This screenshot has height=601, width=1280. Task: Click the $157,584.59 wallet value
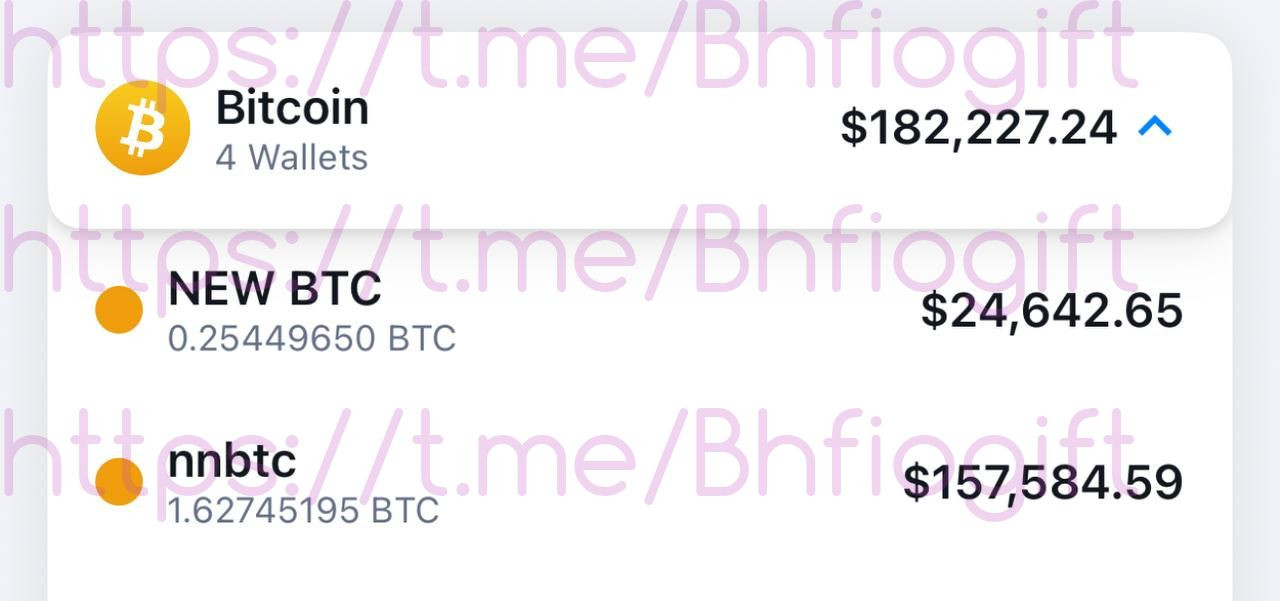[x=1043, y=482]
